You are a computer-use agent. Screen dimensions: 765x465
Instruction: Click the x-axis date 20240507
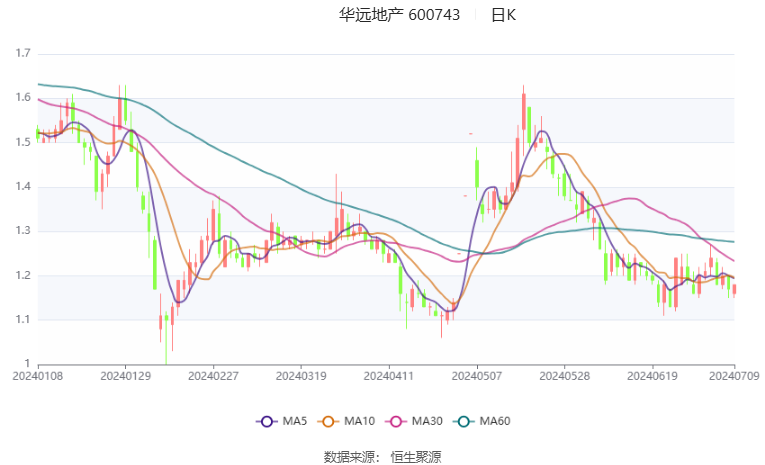[x=477, y=376]
